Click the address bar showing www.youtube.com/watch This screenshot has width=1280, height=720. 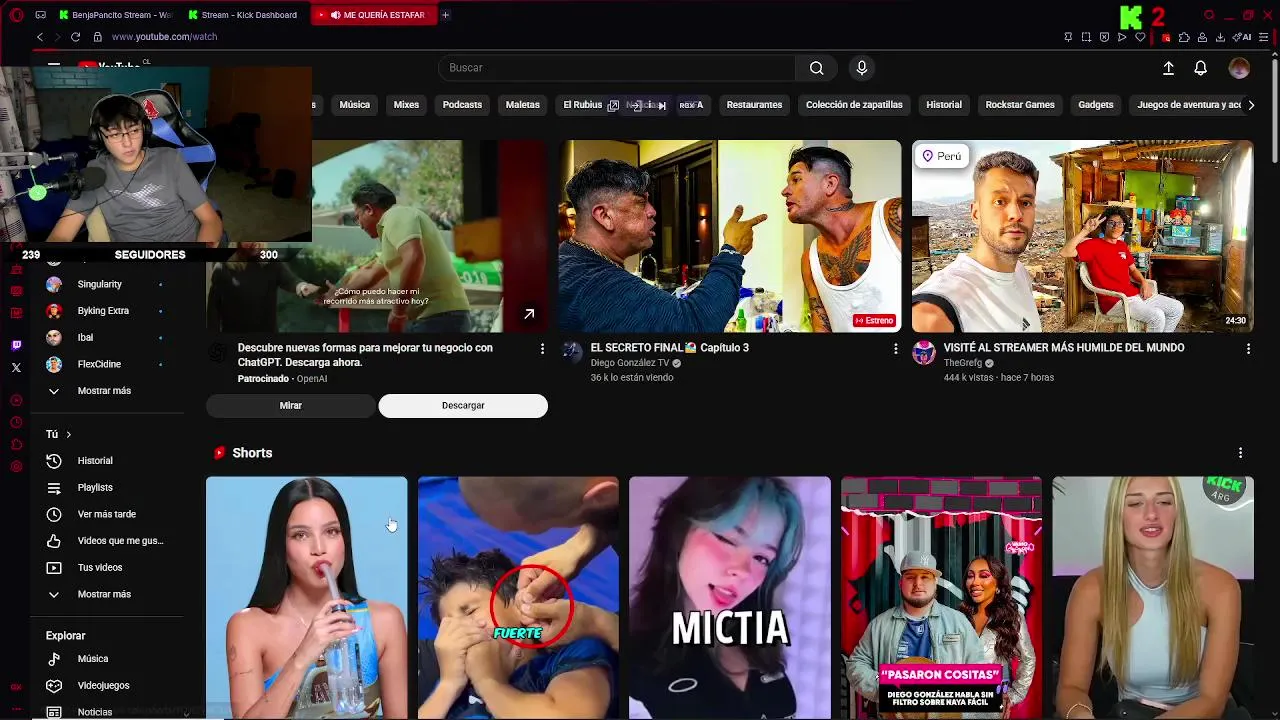(164, 37)
